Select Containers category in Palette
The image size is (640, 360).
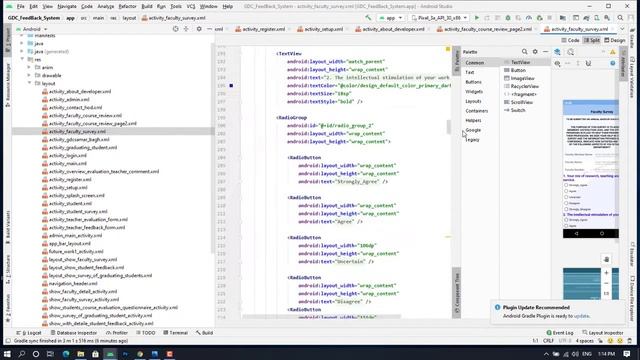pos(476,111)
